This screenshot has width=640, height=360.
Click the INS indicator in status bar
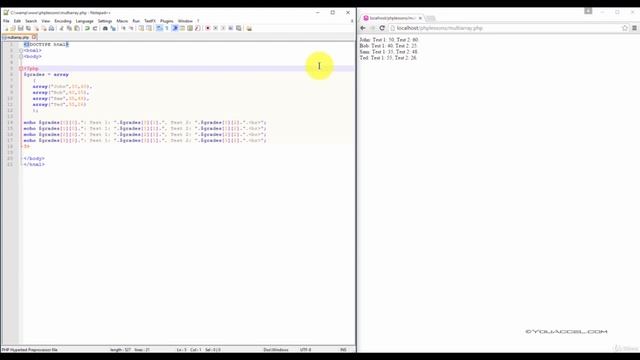(x=343, y=350)
